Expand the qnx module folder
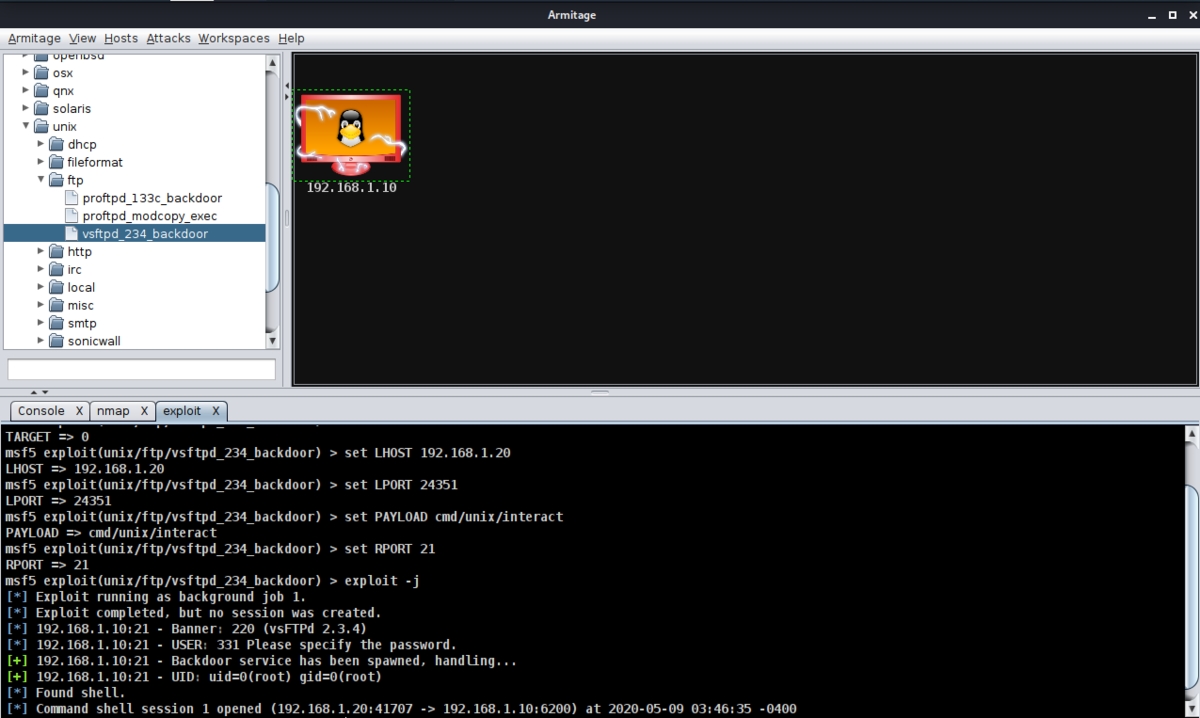This screenshot has height=718, width=1200. tap(26, 91)
